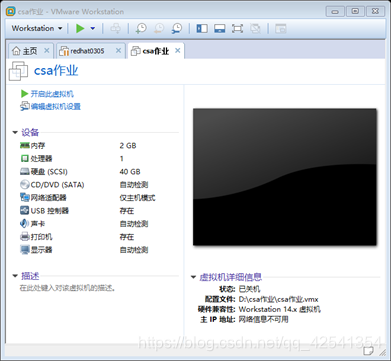Close the csa作业 tab
The width and height of the screenshot is (391, 361).
click(x=178, y=50)
